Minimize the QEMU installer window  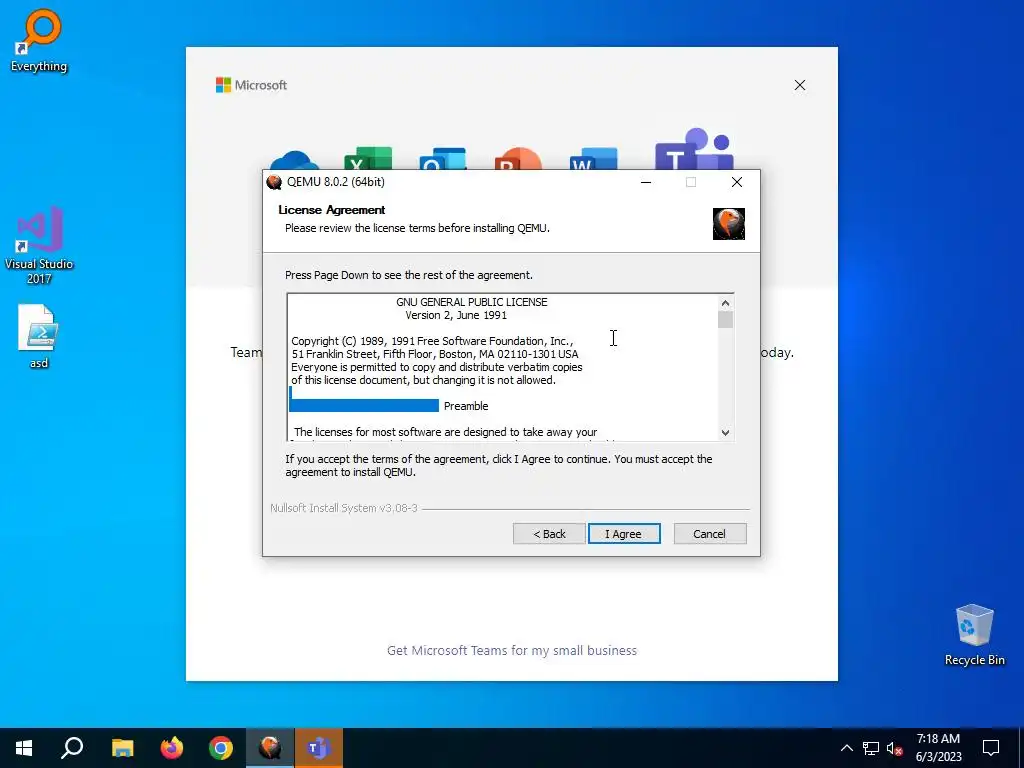tap(646, 182)
